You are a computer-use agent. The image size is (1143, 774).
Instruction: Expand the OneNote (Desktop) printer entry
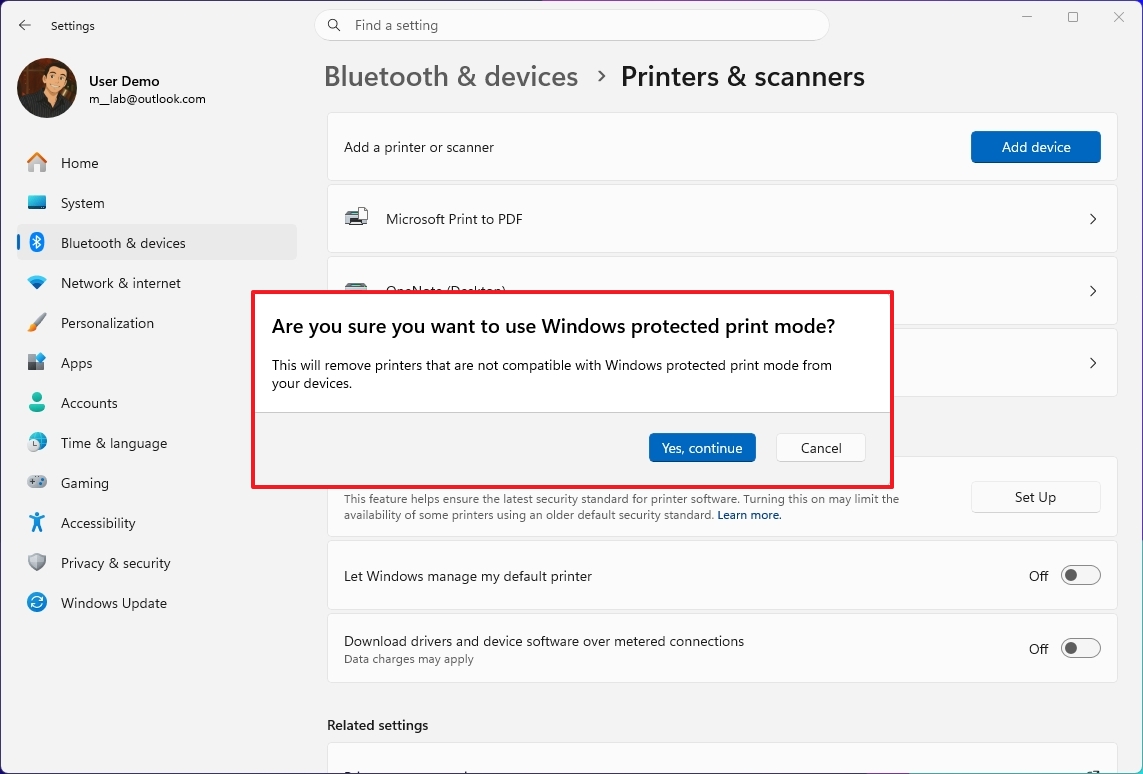(x=1093, y=290)
